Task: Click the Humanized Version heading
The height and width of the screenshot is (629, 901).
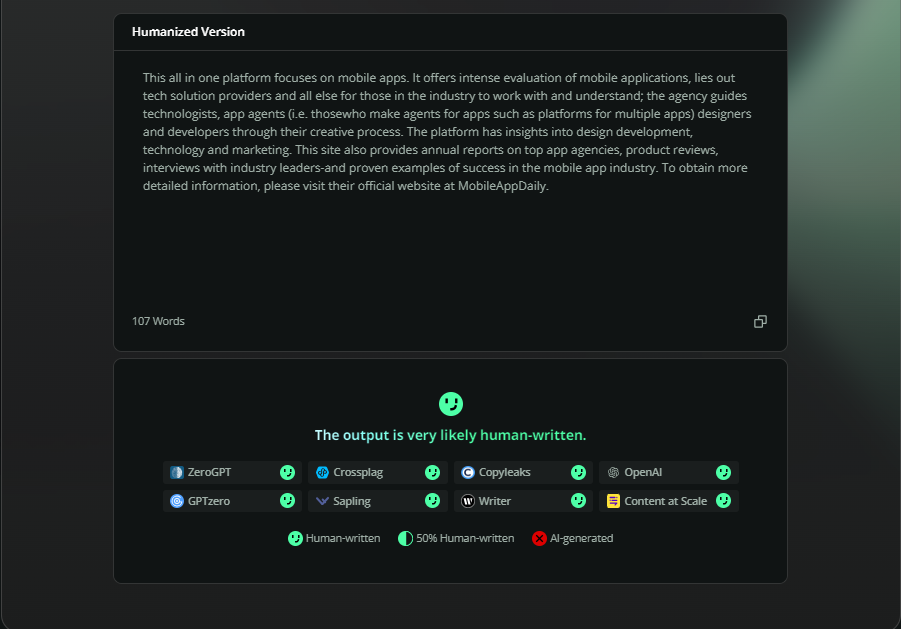Action: point(188,32)
